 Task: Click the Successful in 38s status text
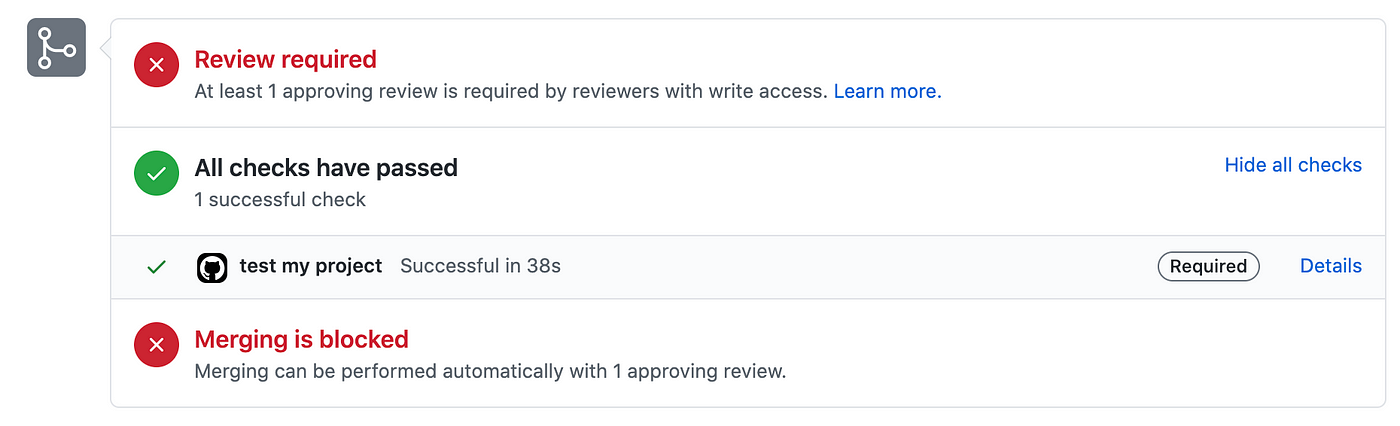480,266
